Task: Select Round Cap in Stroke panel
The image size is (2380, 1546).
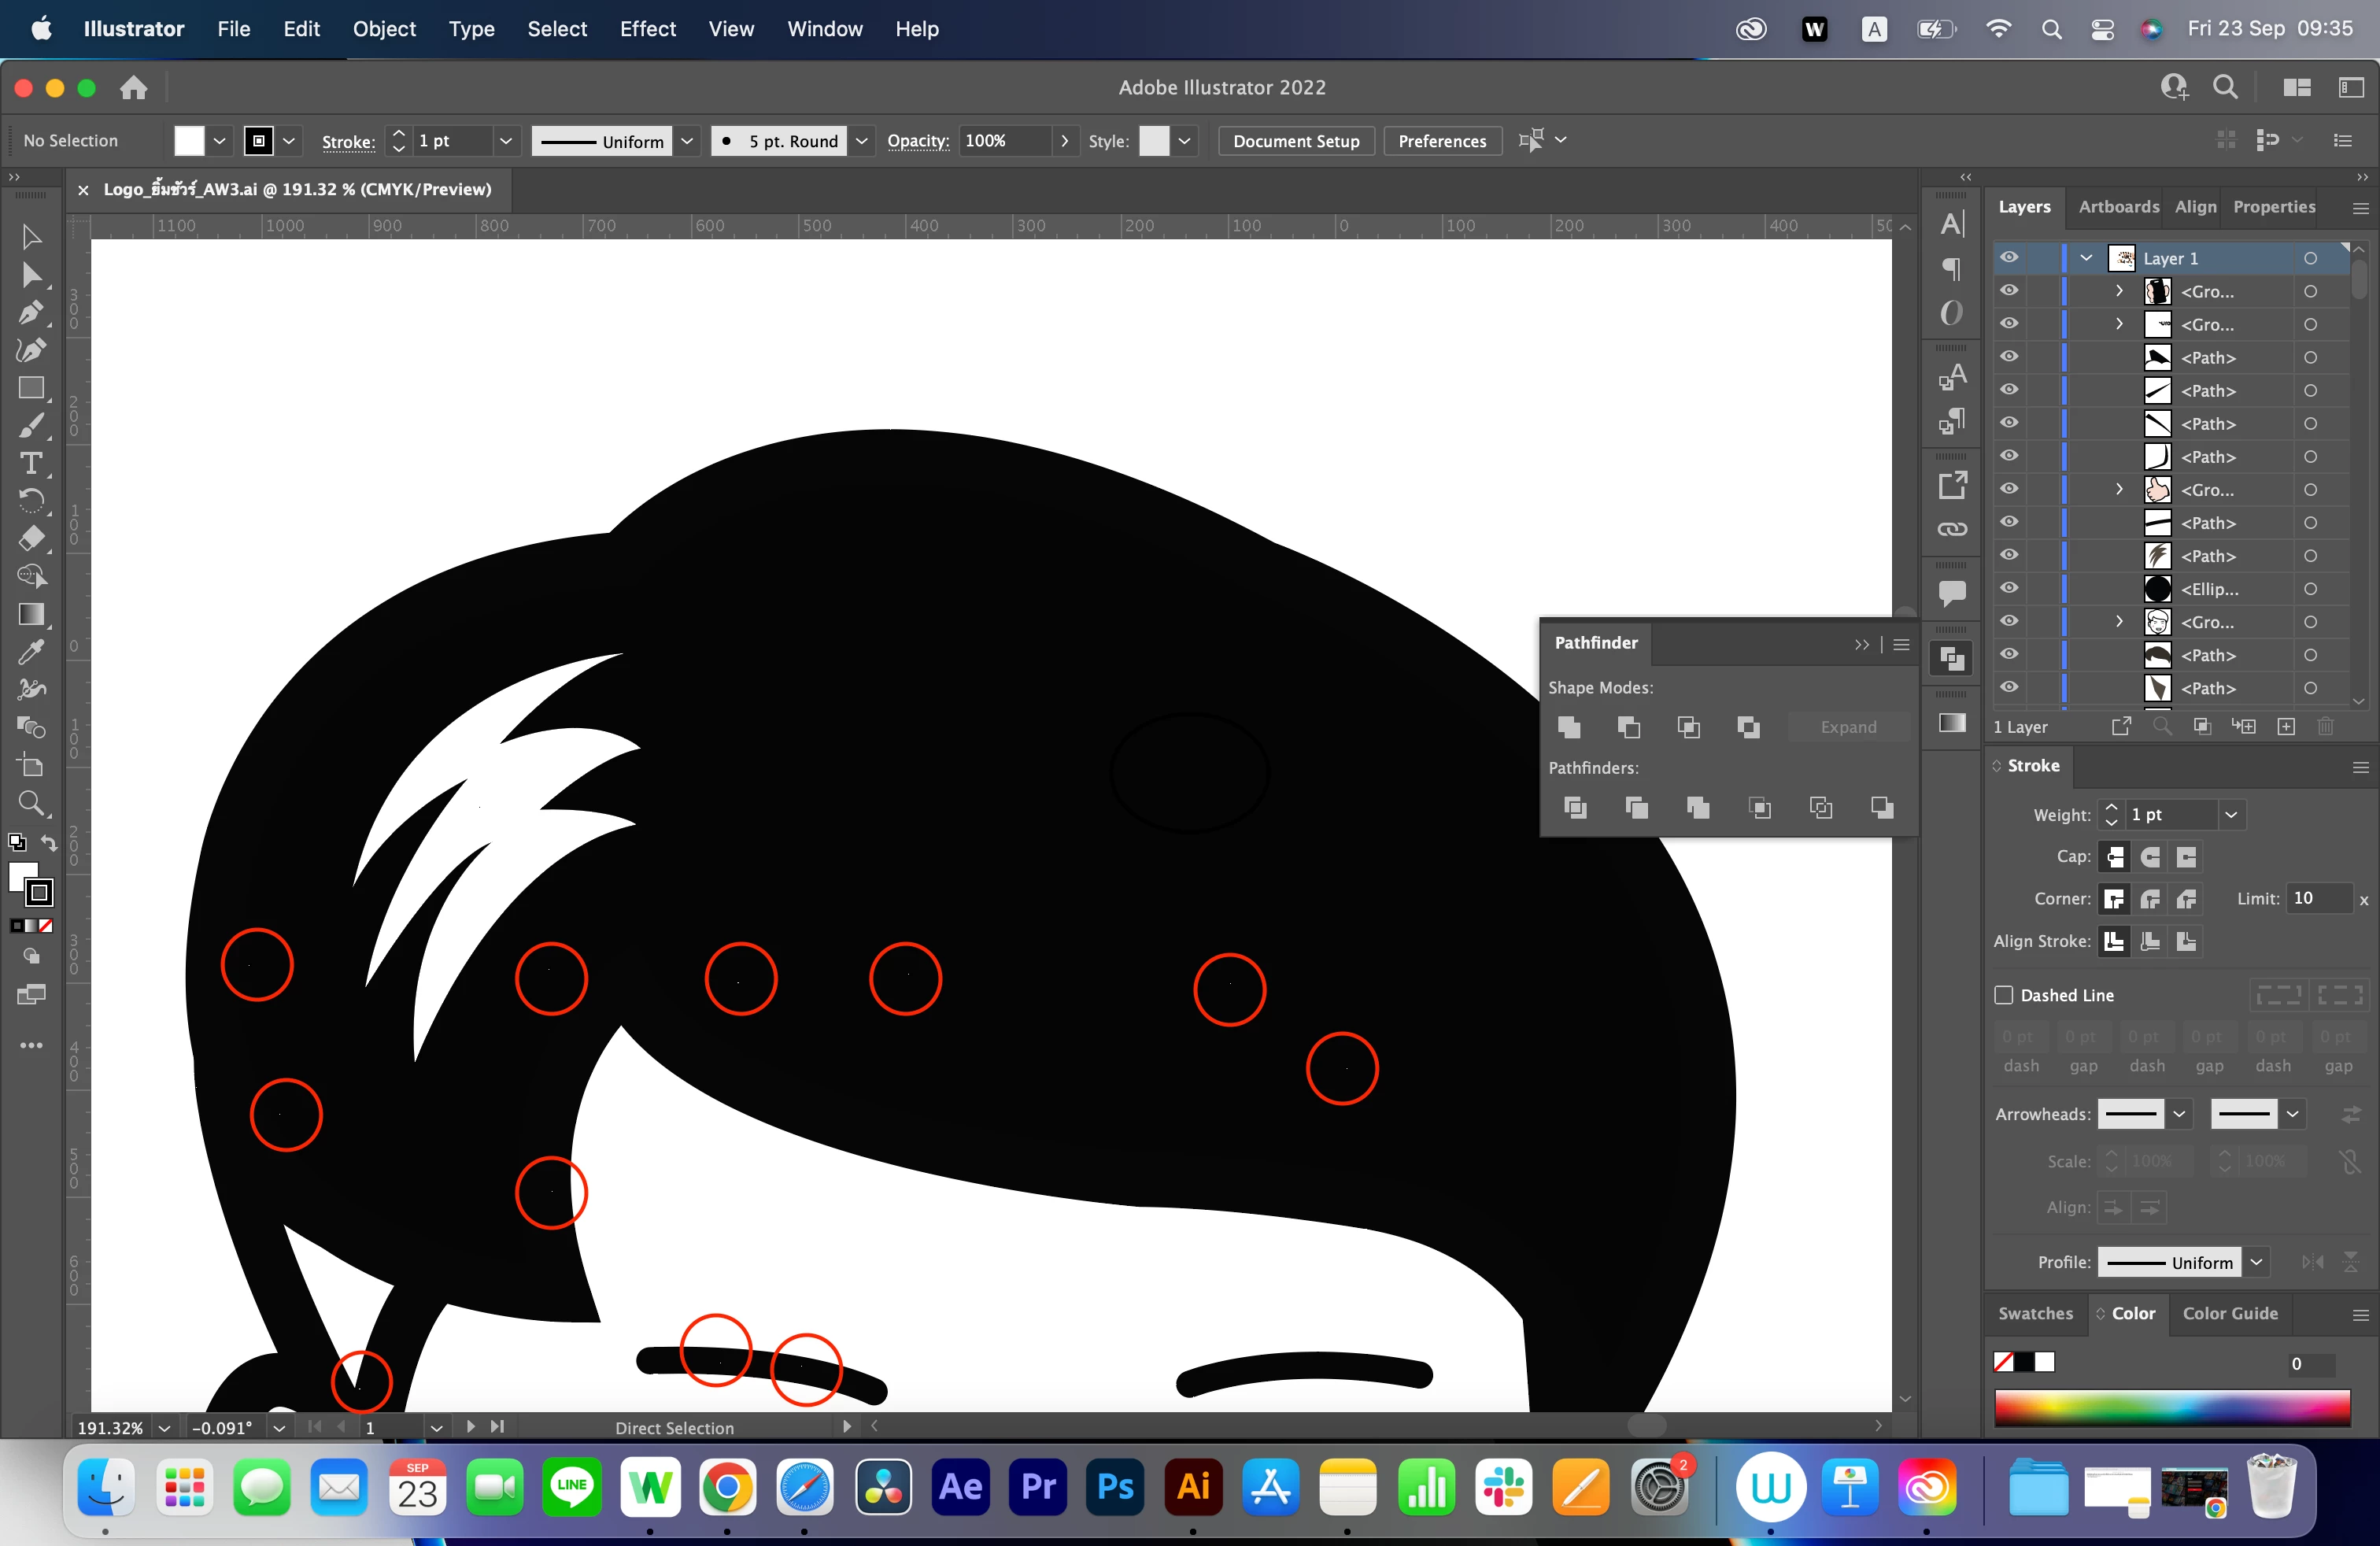Action: (x=2150, y=857)
